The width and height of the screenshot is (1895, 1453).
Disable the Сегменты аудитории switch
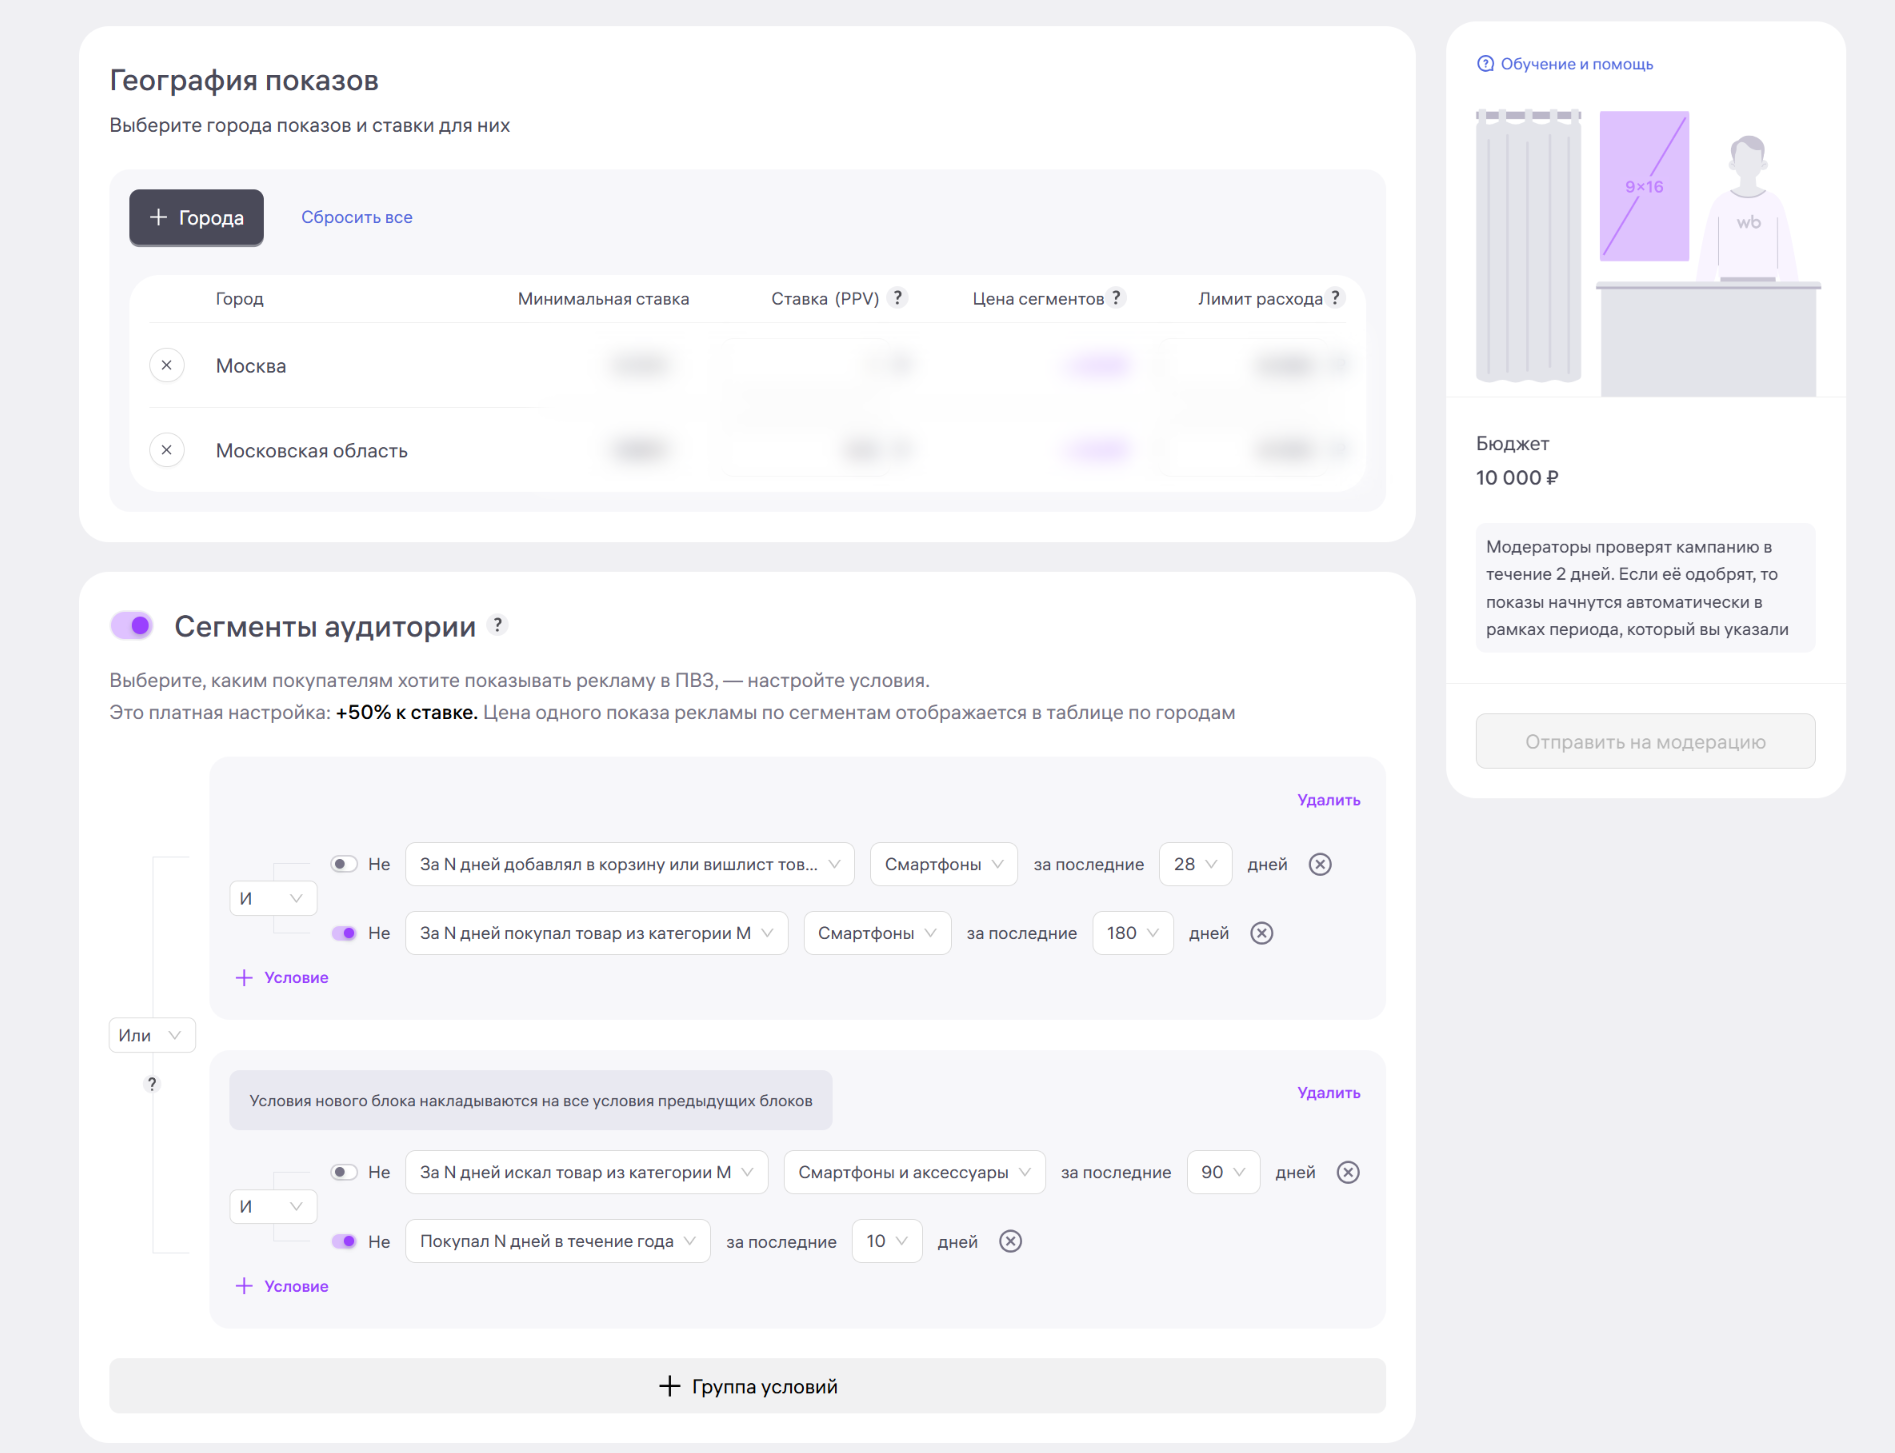point(132,626)
